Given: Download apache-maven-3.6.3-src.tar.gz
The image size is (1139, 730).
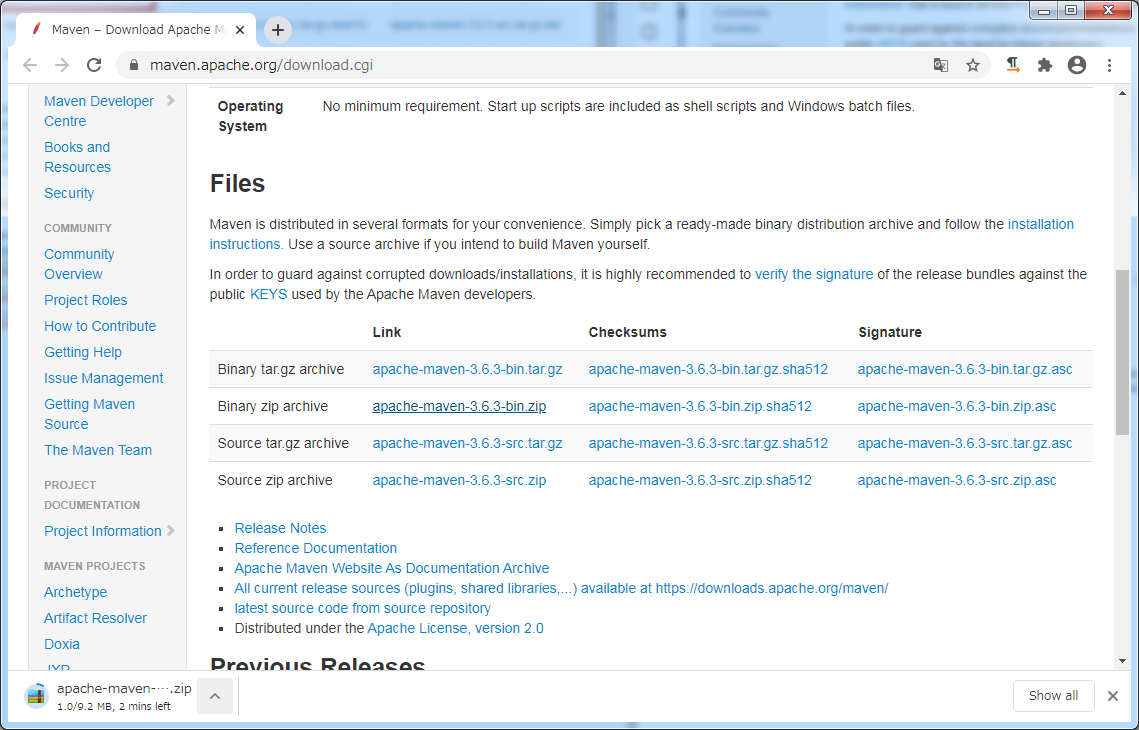Looking at the screenshot, I should [467, 444].
